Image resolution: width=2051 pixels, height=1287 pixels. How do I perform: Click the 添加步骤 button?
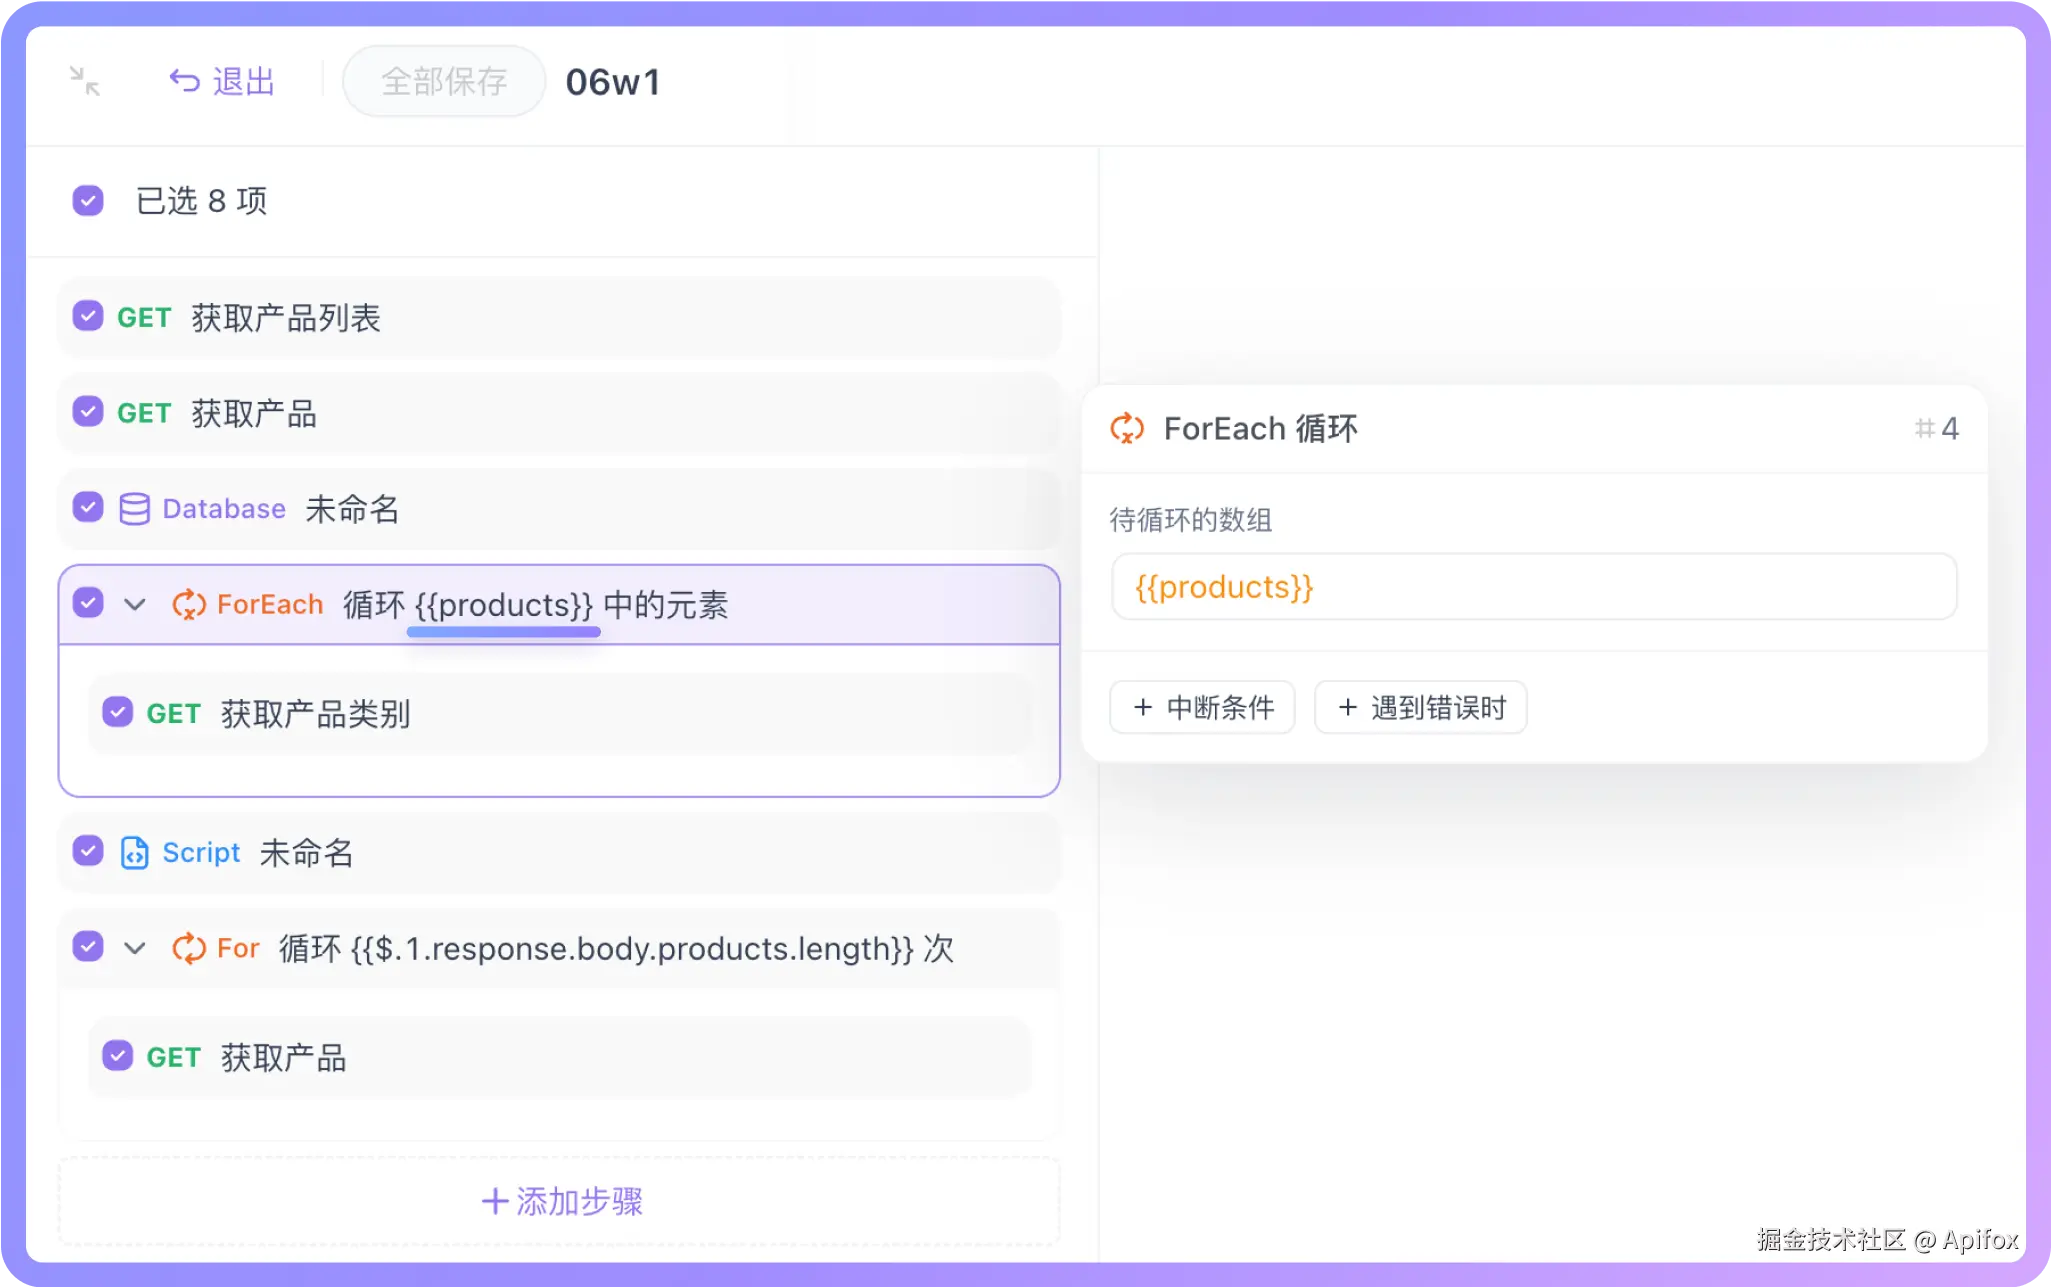560,1201
